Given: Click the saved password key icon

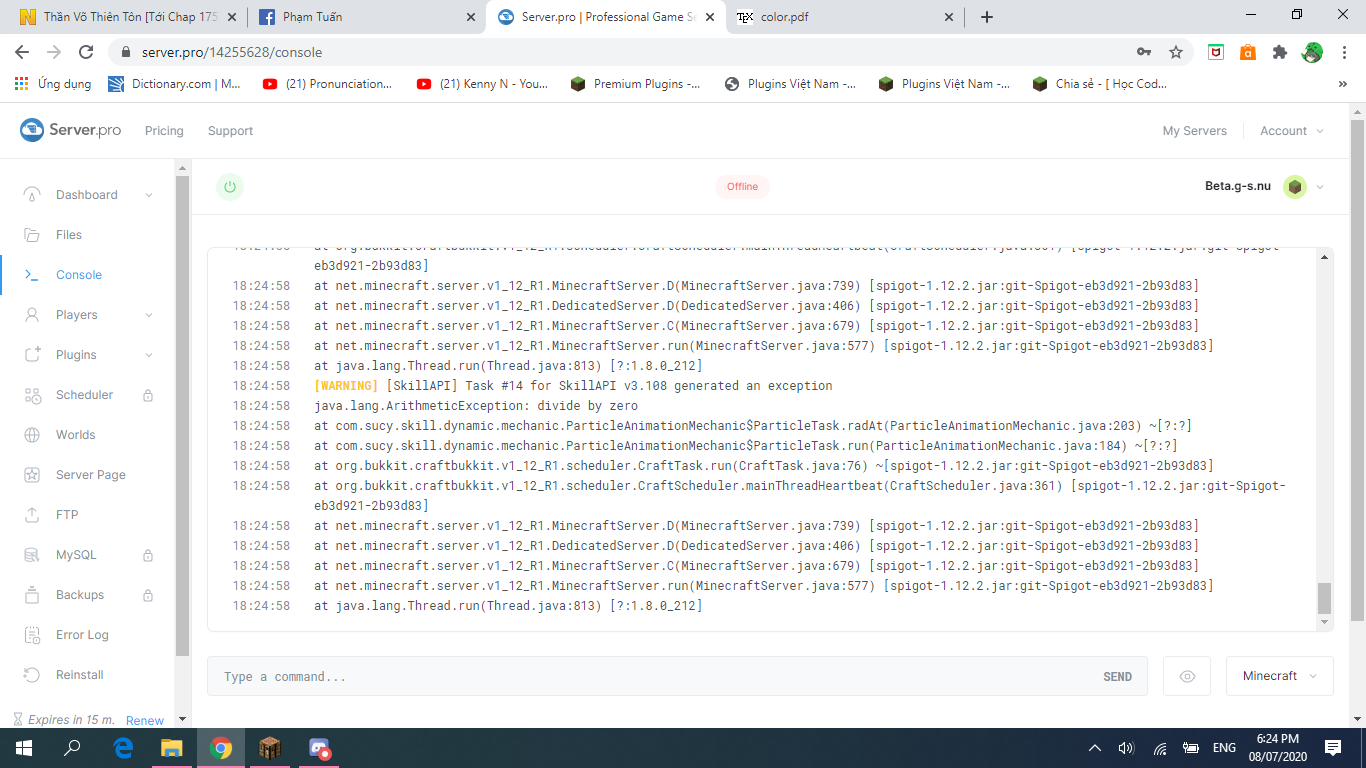Looking at the screenshot, I should [1144, 52].
